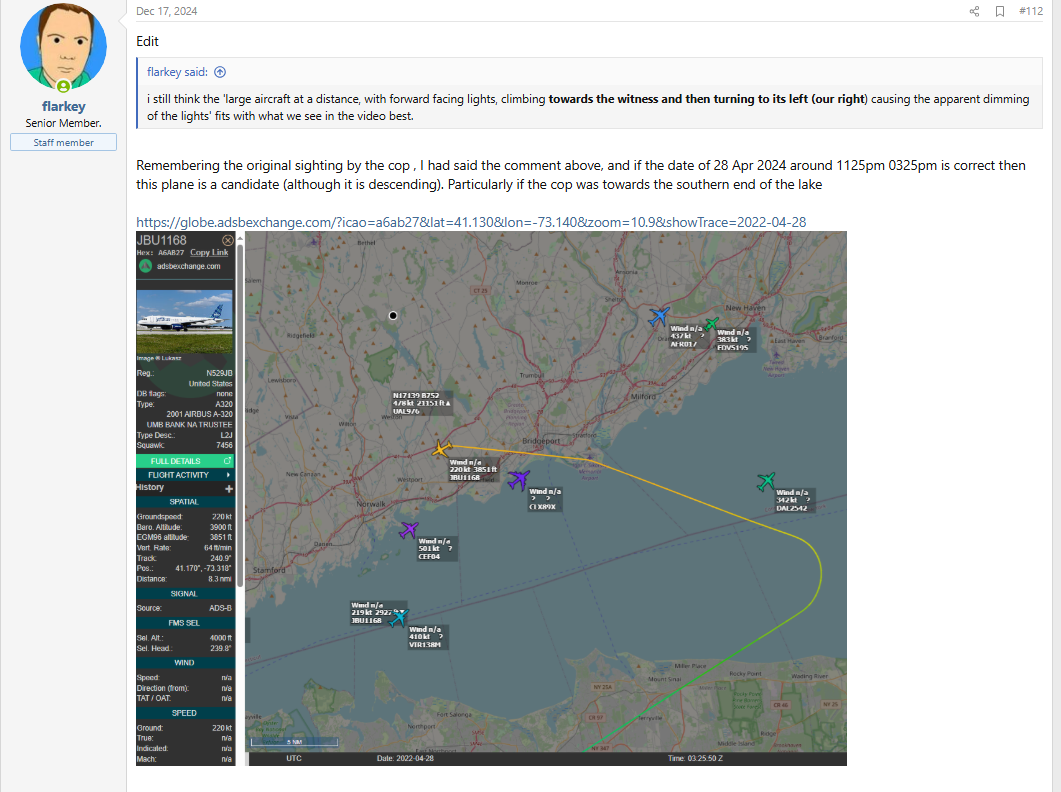Open the globe.adsbexchange.com link

pyautogui.click(x=471, y=222)
